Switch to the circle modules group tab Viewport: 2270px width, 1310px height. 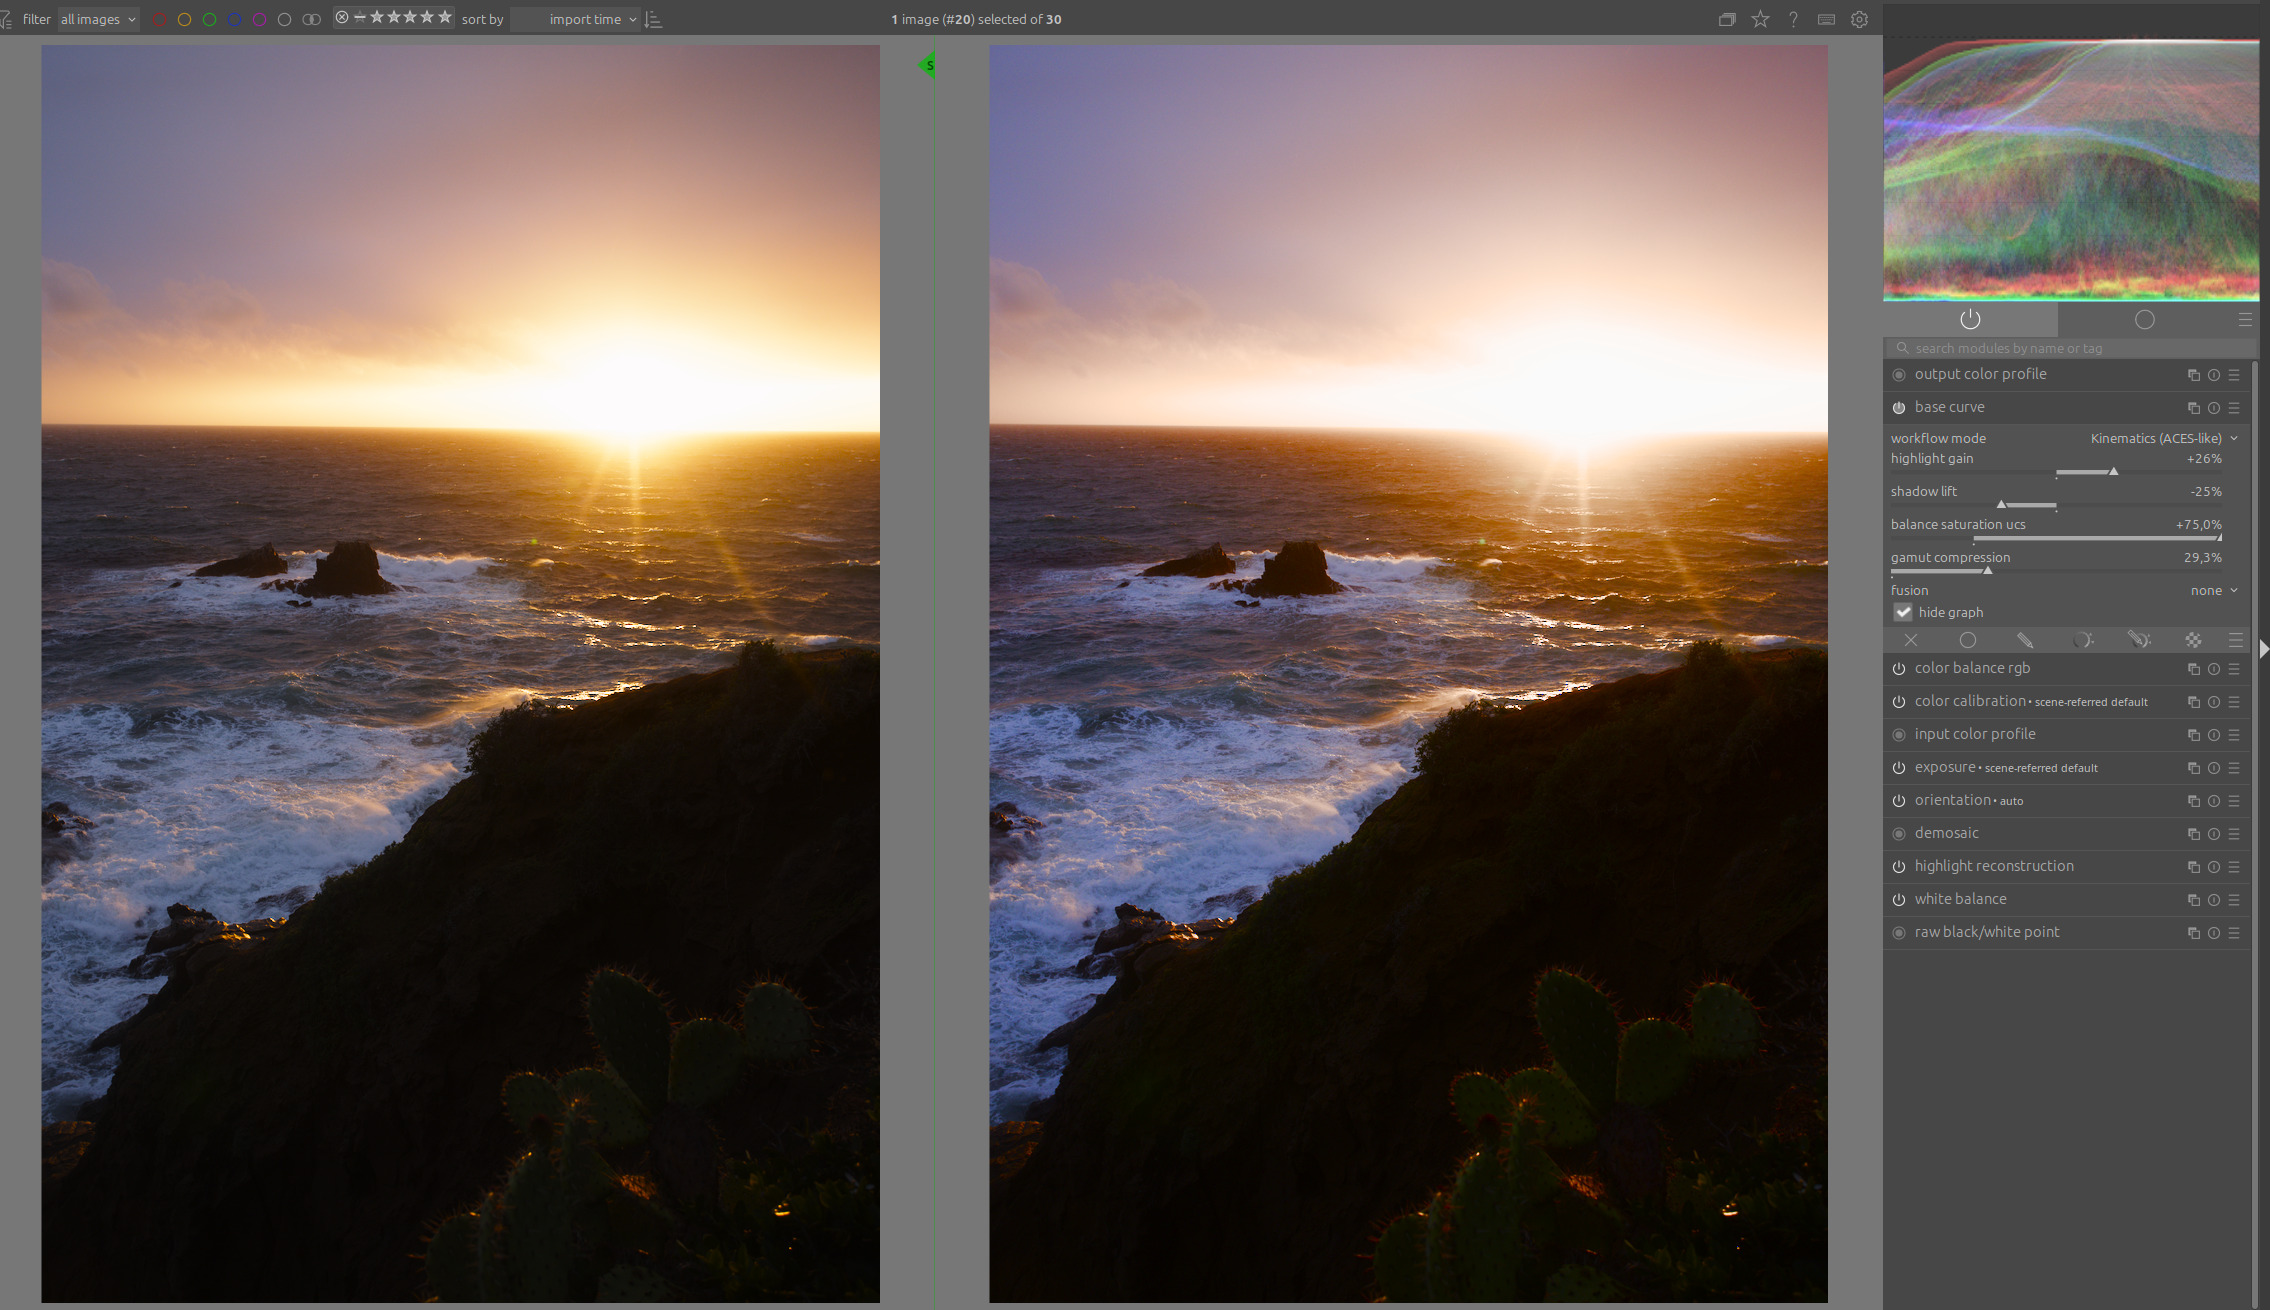(2144, 319)
